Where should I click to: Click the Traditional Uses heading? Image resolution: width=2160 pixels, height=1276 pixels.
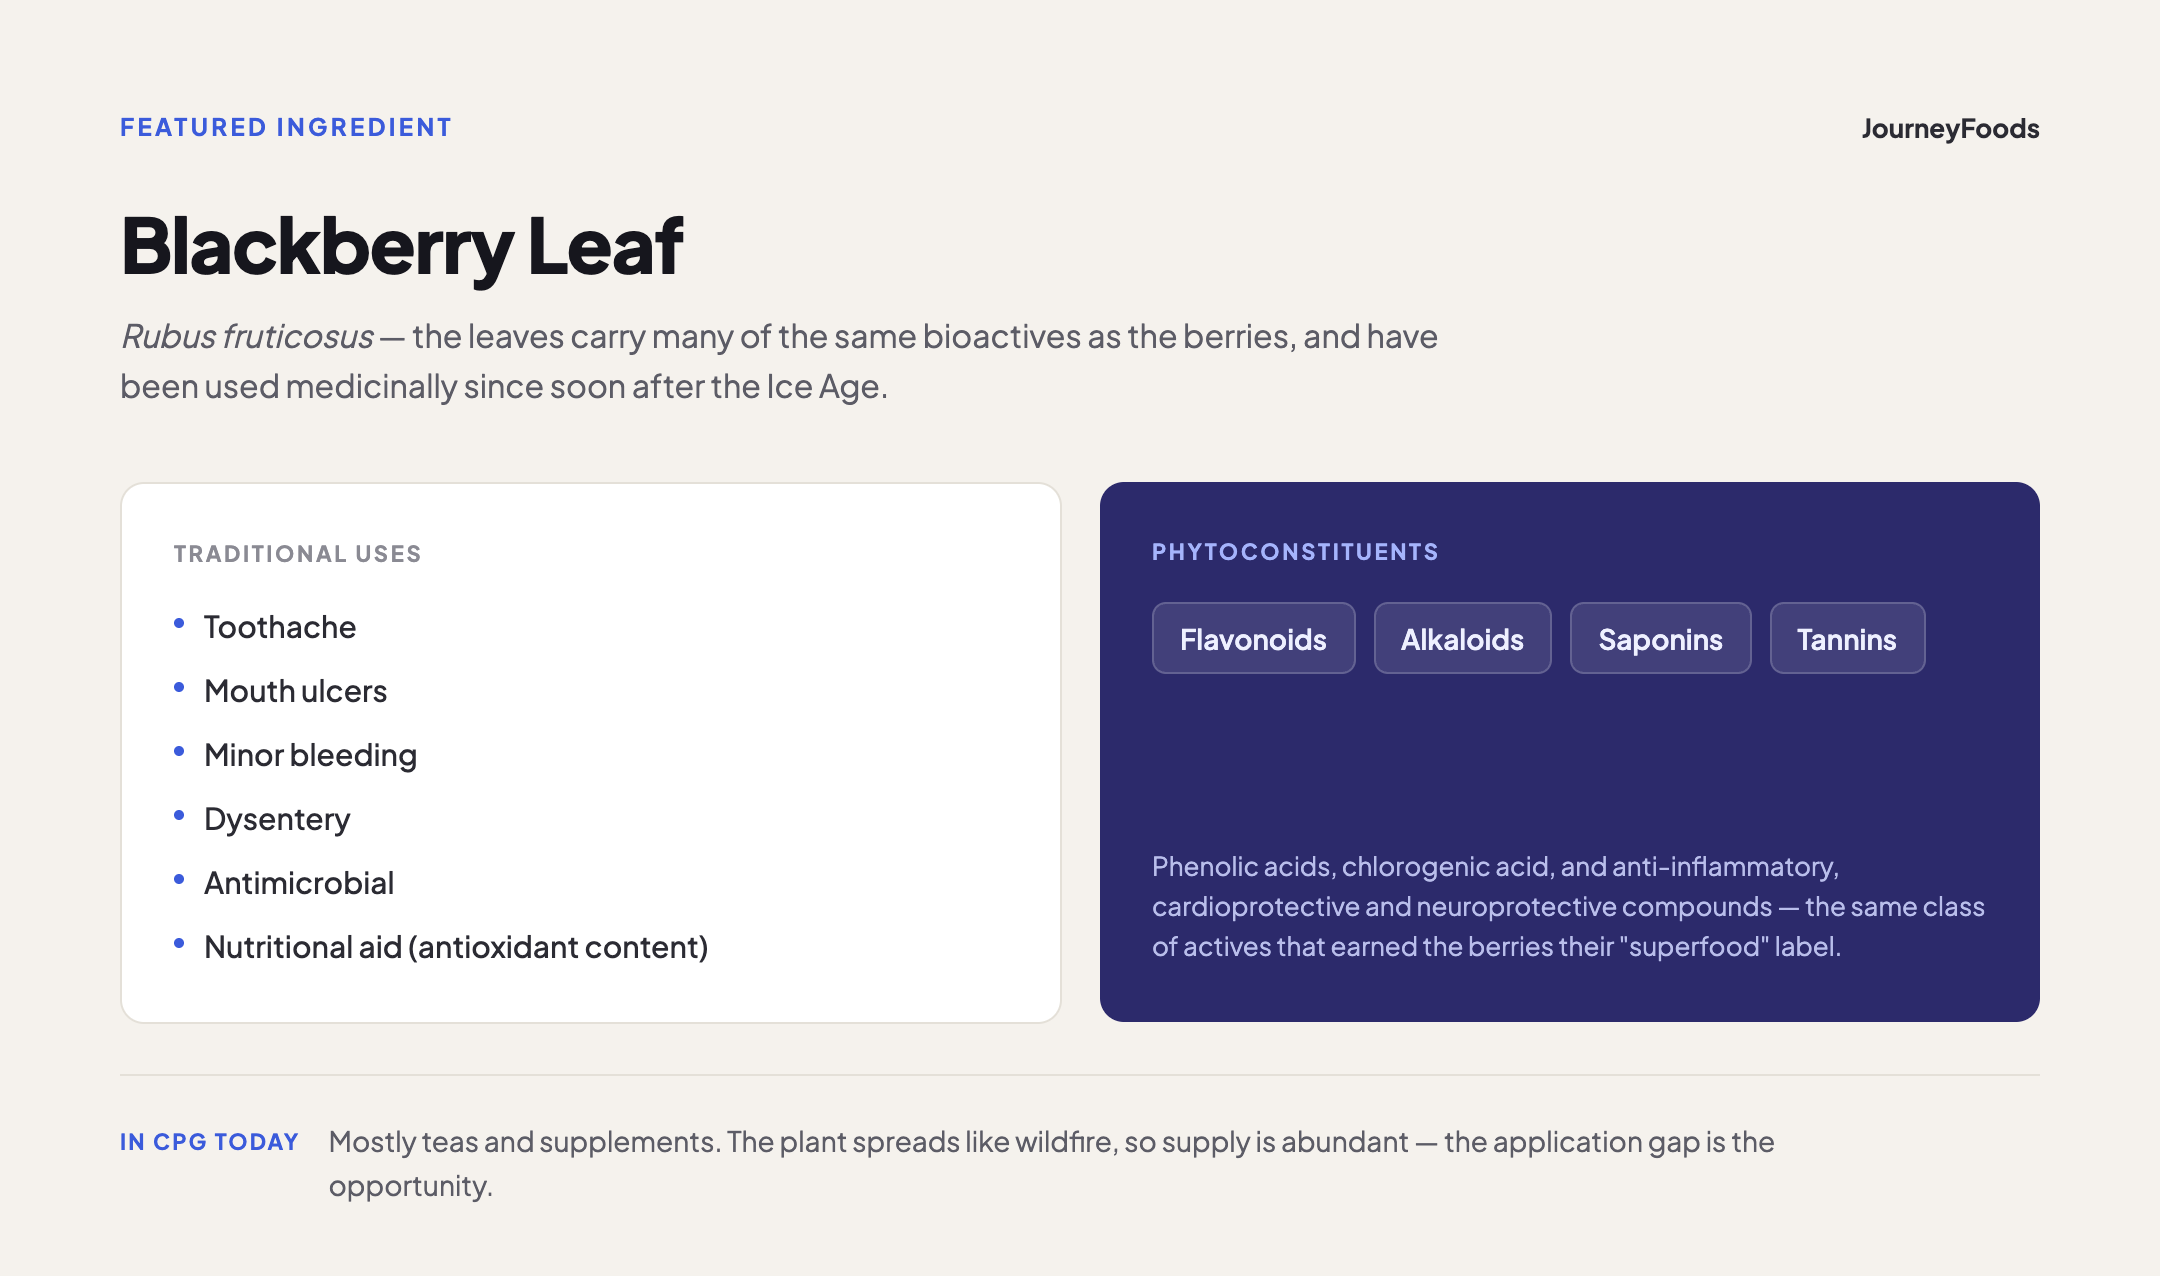coord(297,554)
